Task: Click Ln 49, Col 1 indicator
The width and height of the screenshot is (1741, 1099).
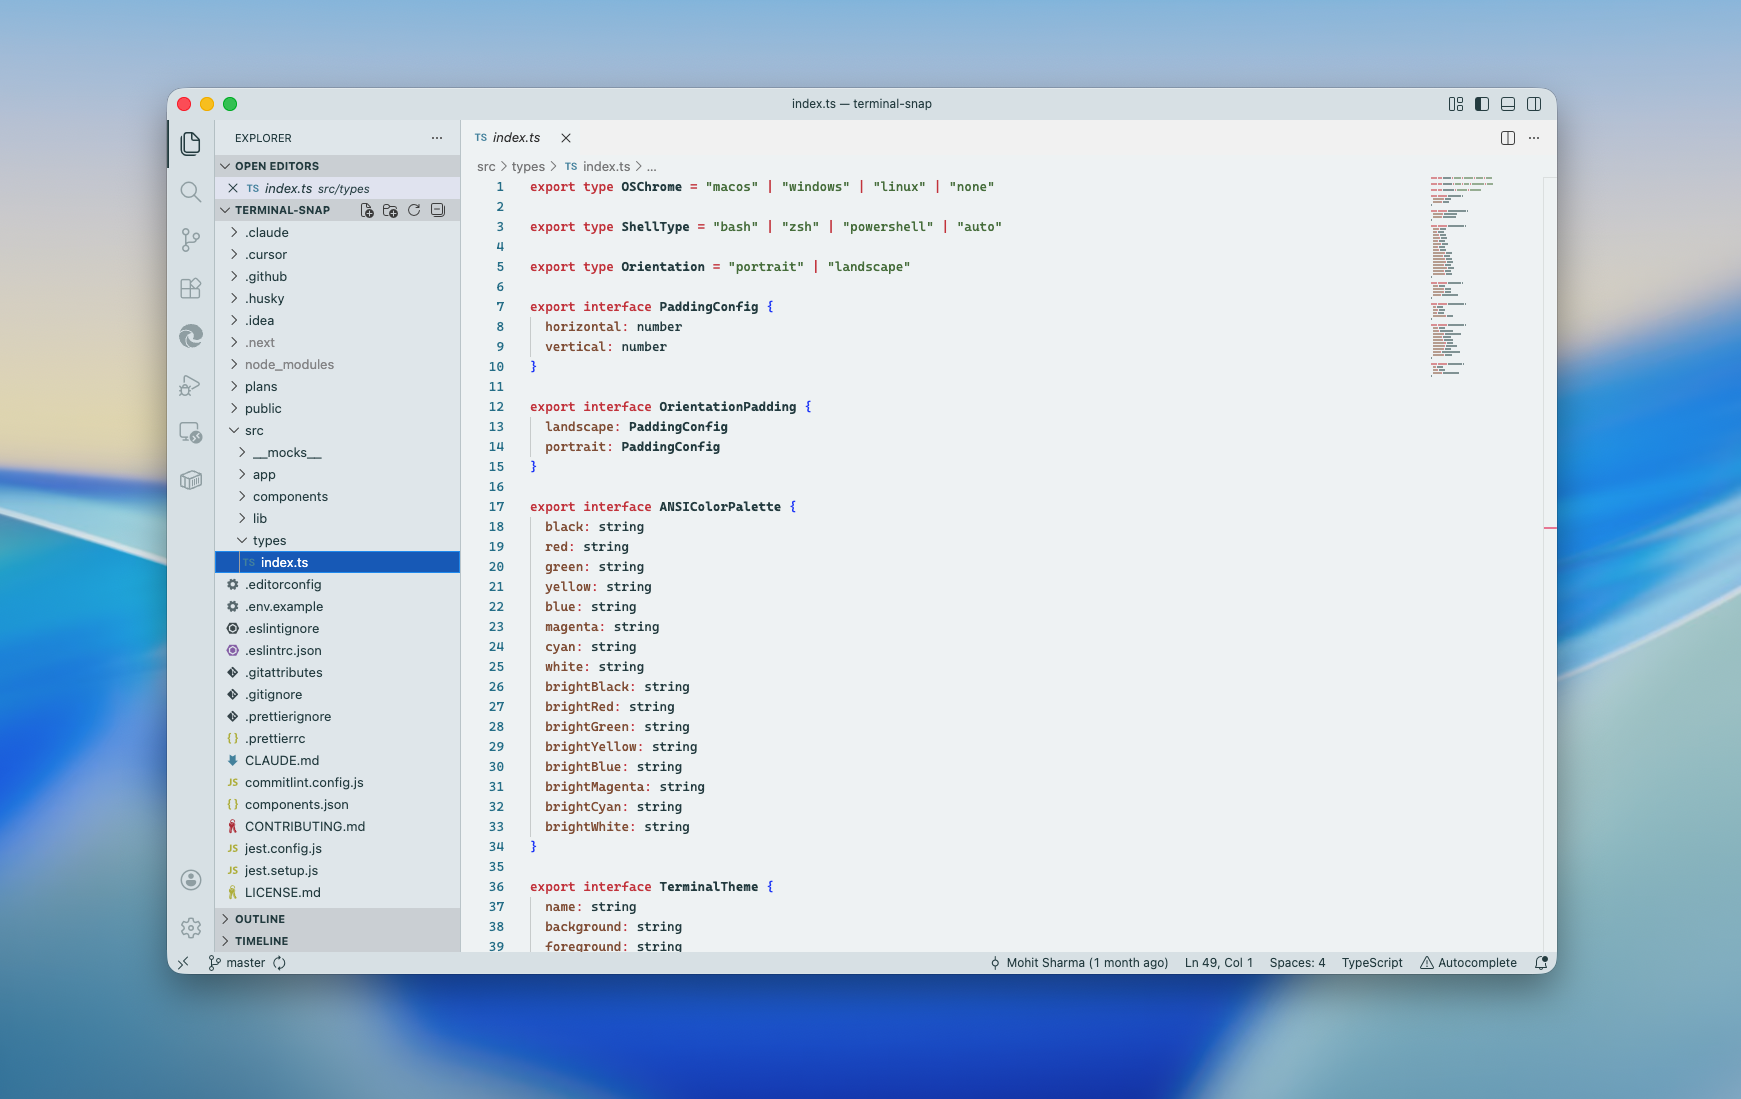Action: click(x=1218, y=963)
